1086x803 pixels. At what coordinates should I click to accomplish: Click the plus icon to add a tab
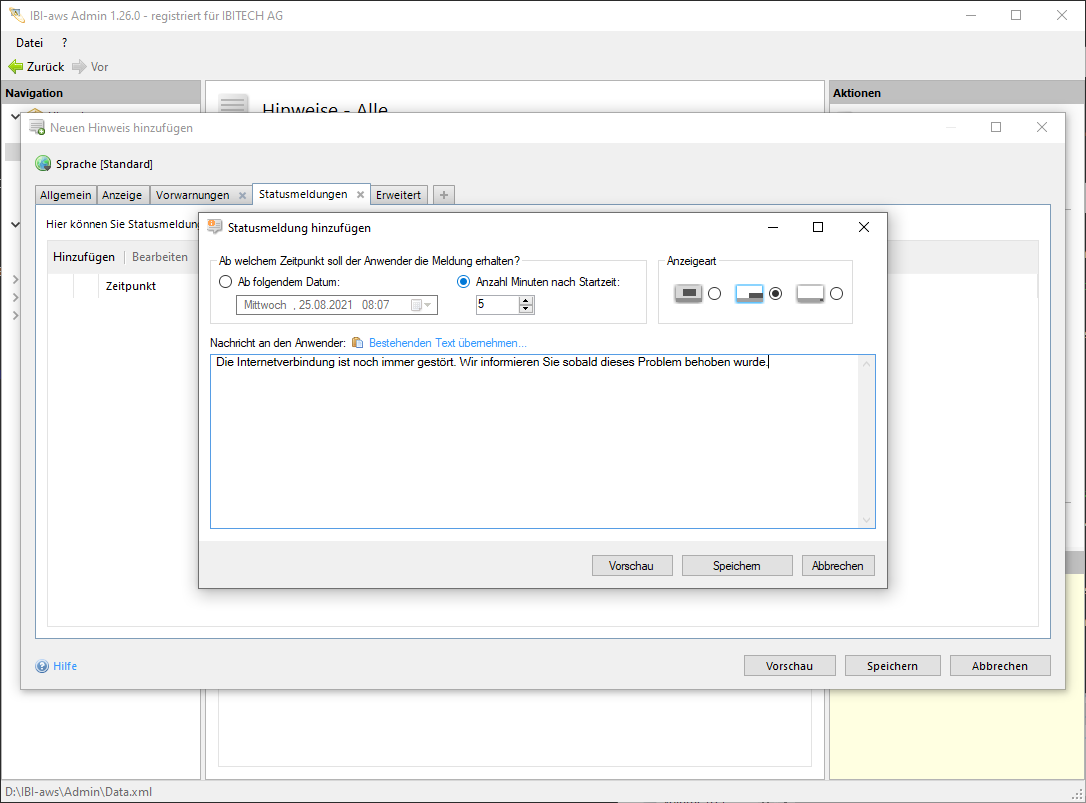pyautogui.click(x=444, y=195)
